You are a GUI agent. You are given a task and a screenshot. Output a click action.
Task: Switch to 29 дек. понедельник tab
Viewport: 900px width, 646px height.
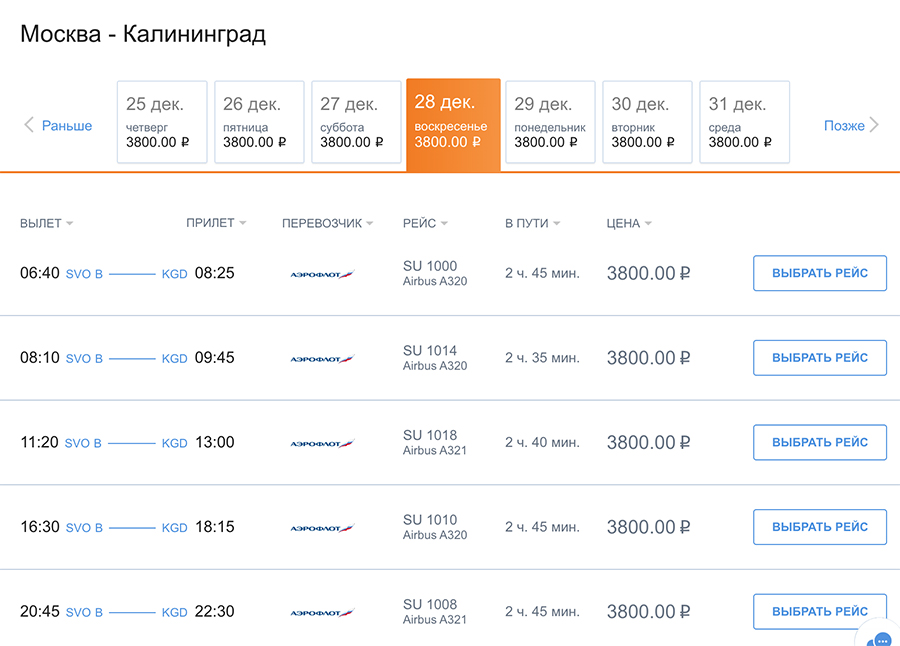point(550,122)
